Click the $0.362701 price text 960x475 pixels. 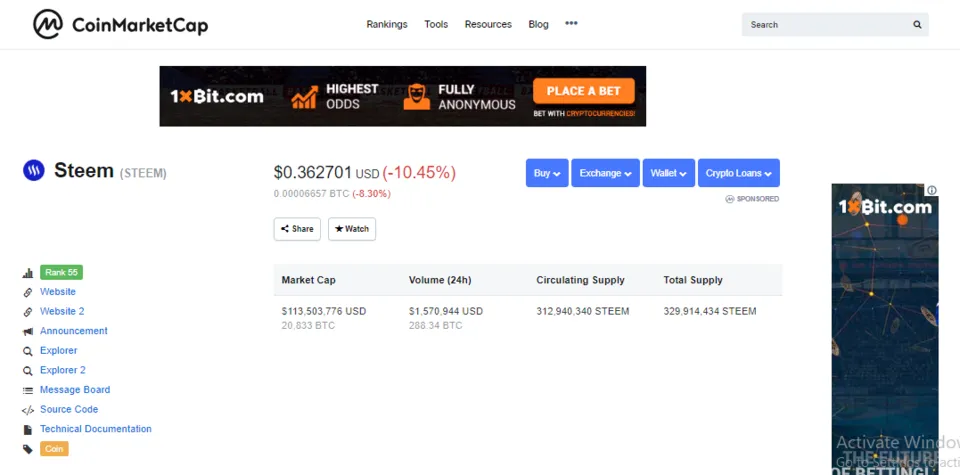coord(313,173)
